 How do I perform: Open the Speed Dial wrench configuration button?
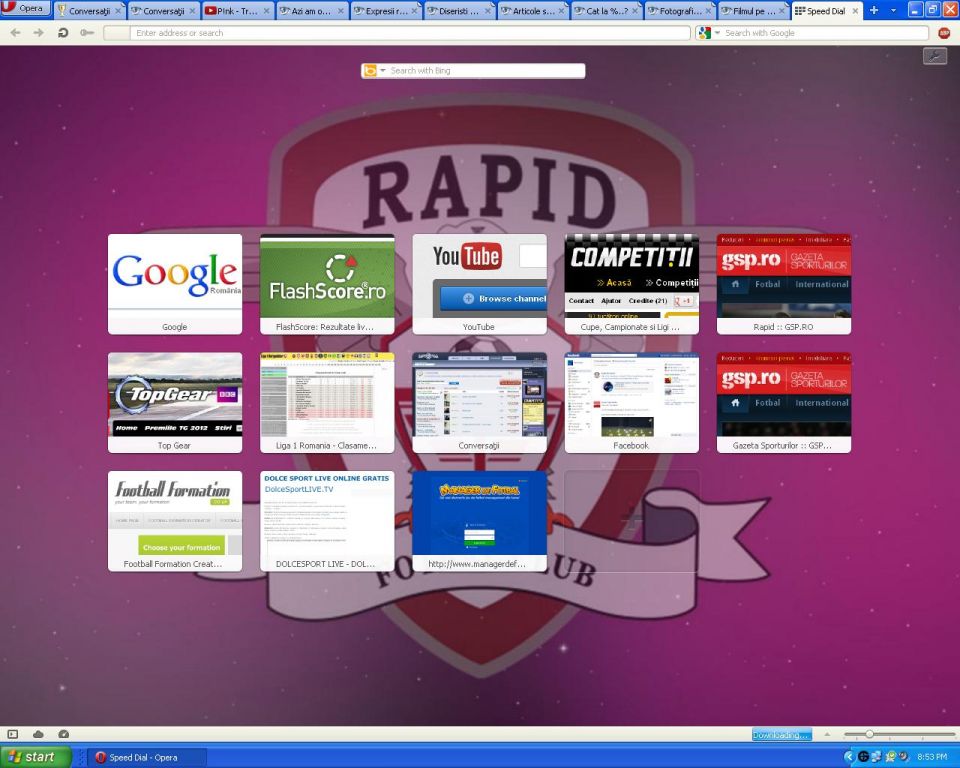[935, 56]
